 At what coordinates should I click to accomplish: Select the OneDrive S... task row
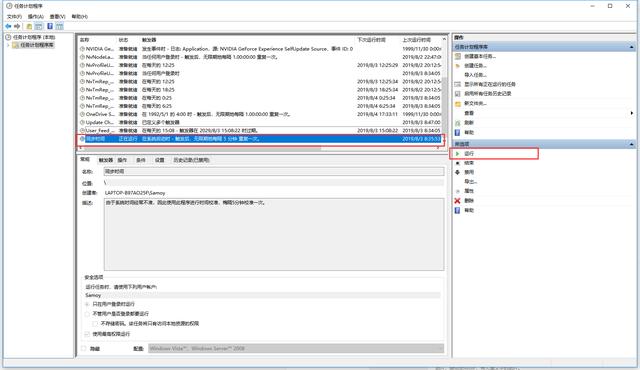pos(260,114)
